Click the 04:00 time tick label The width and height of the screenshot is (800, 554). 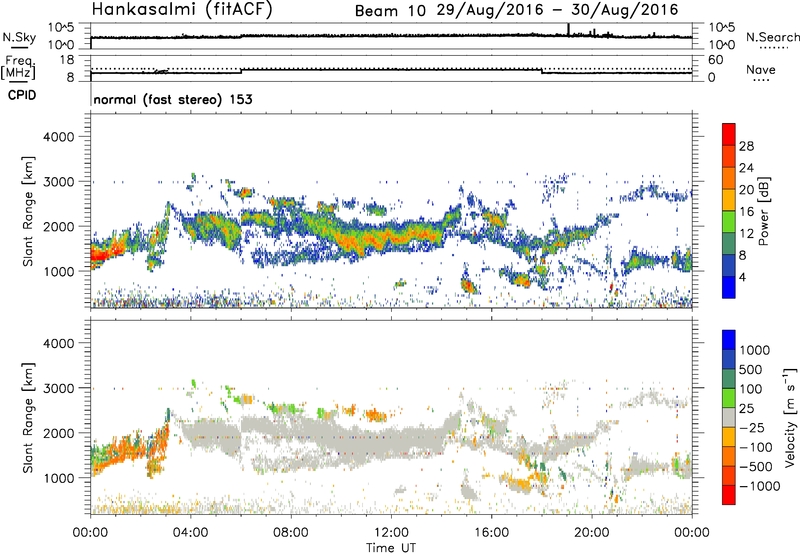coord(191,533)
